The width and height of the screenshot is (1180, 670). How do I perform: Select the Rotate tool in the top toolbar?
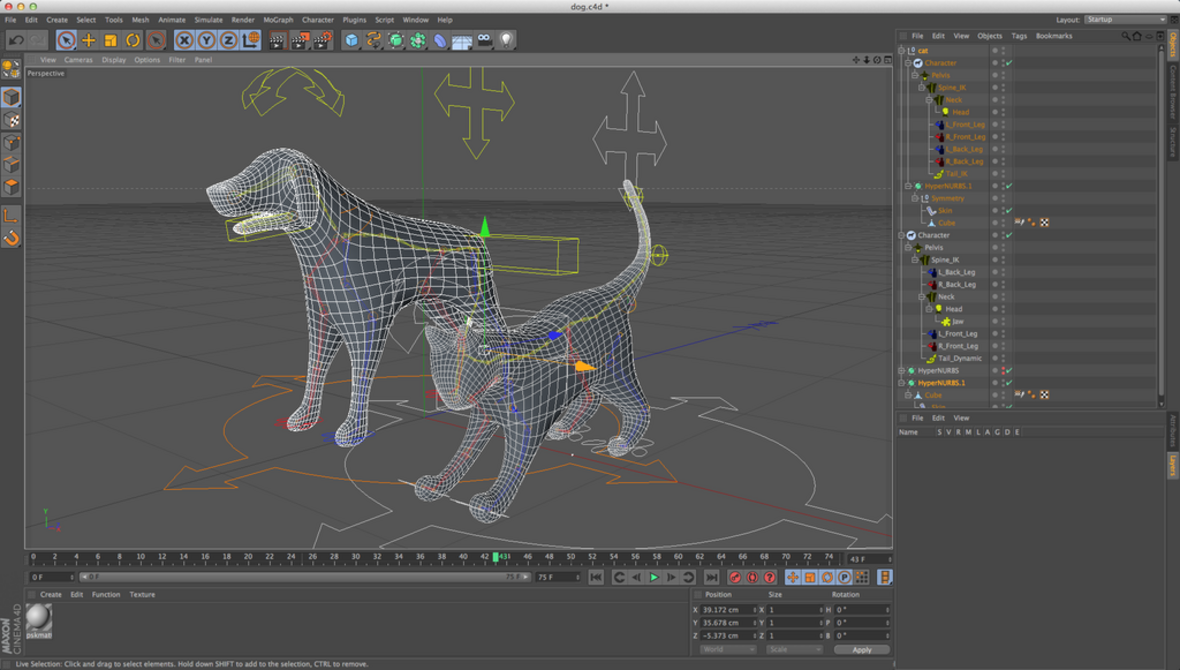coord(132,40)
